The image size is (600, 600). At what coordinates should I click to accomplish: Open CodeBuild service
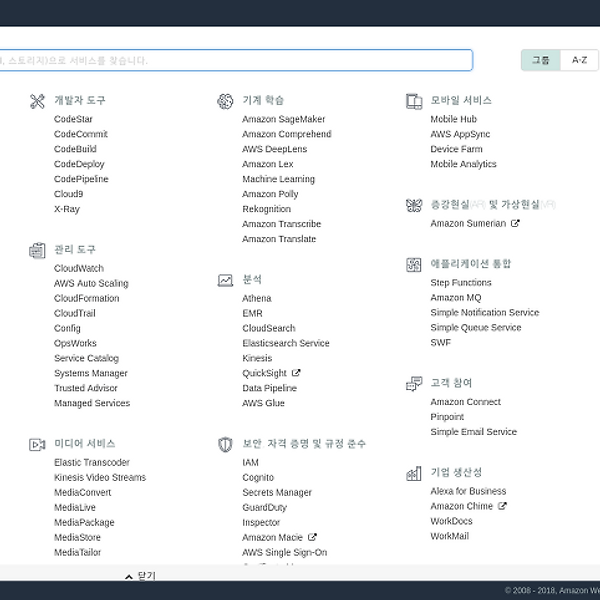(x=75, y=149)
